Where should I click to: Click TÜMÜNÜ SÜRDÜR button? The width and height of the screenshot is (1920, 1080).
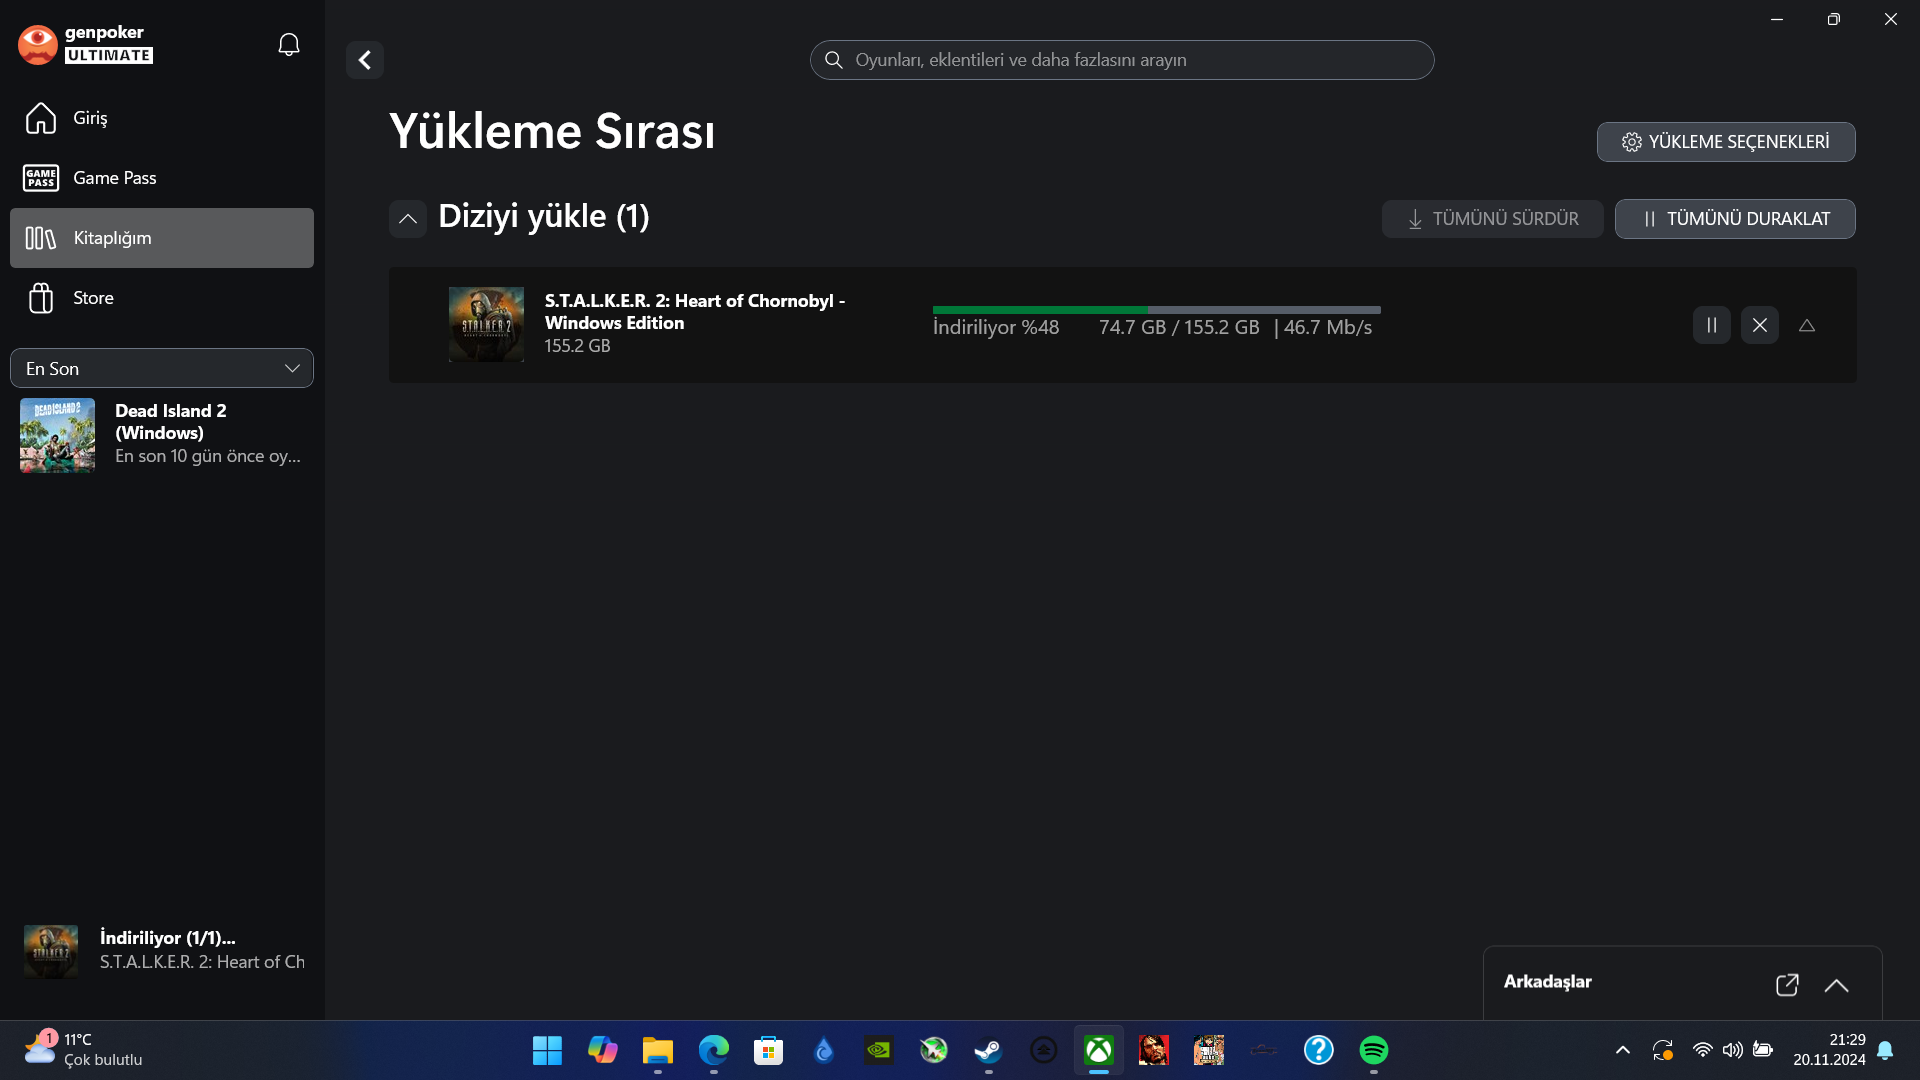coord(1493,219)
